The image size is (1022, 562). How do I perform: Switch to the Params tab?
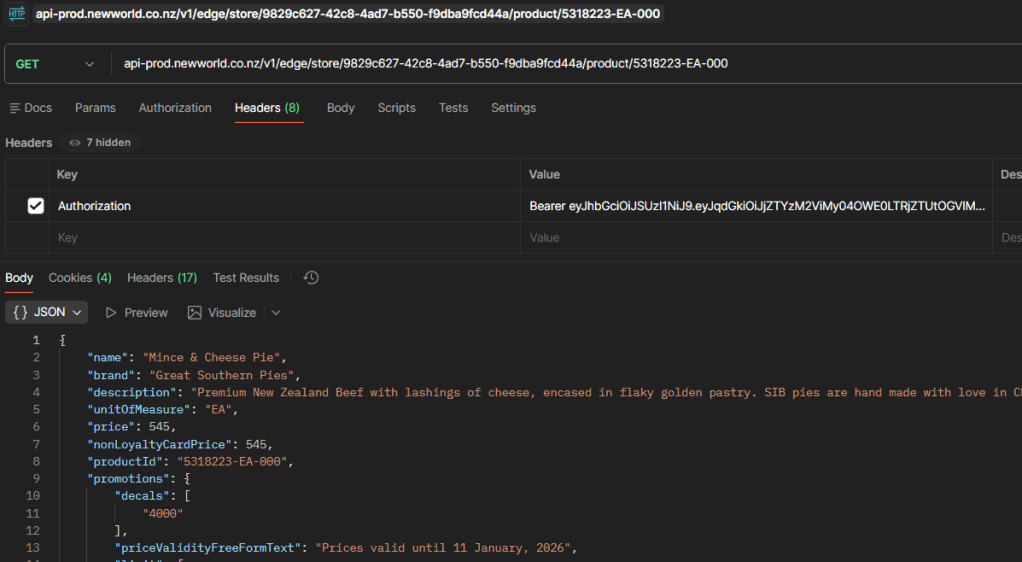pos(95,108)
